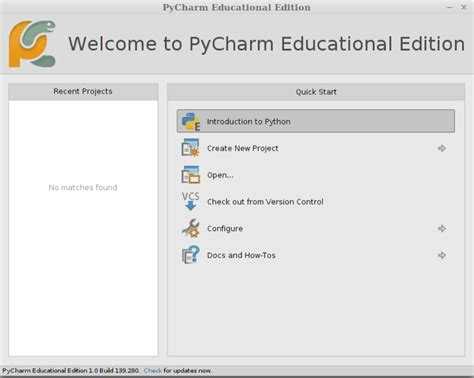Click inside the empty recent projects list

83,228
